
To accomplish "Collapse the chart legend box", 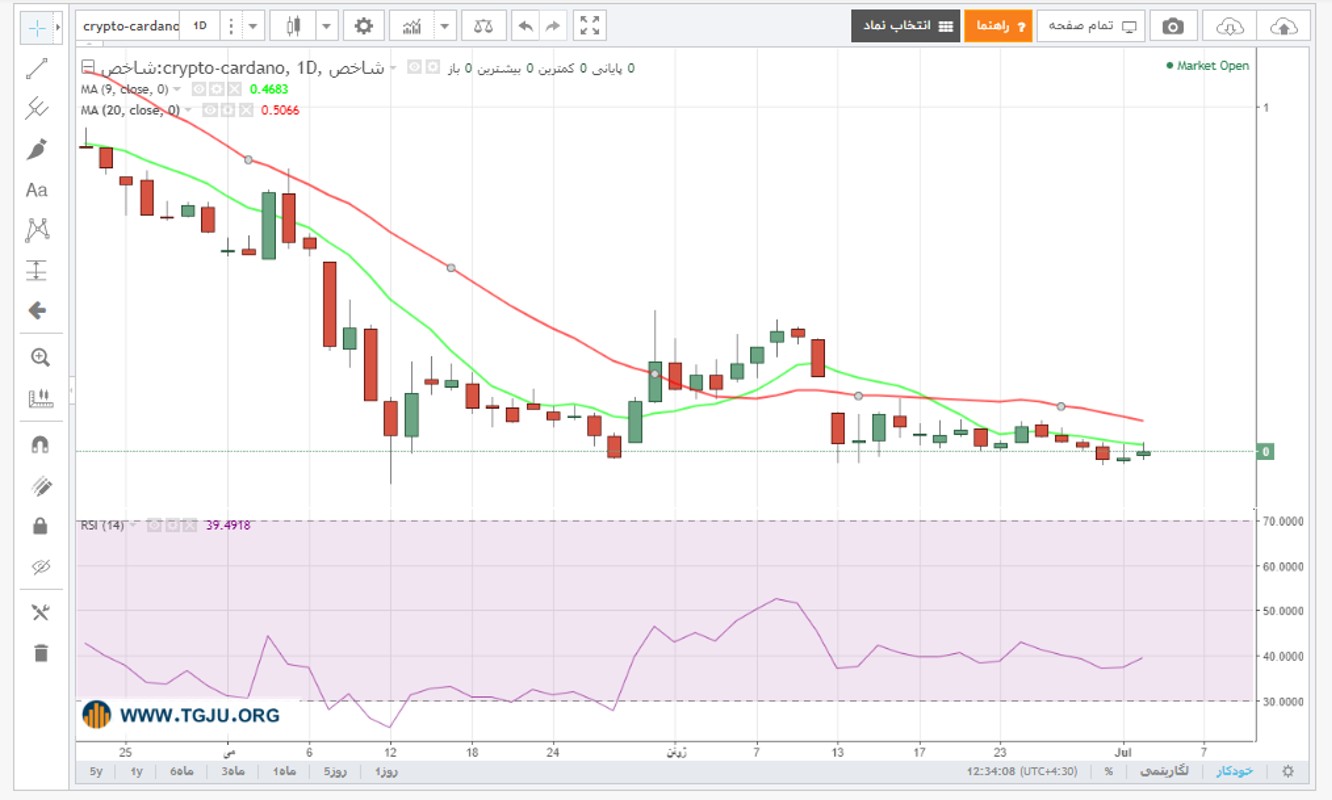I will click(87, 68).
